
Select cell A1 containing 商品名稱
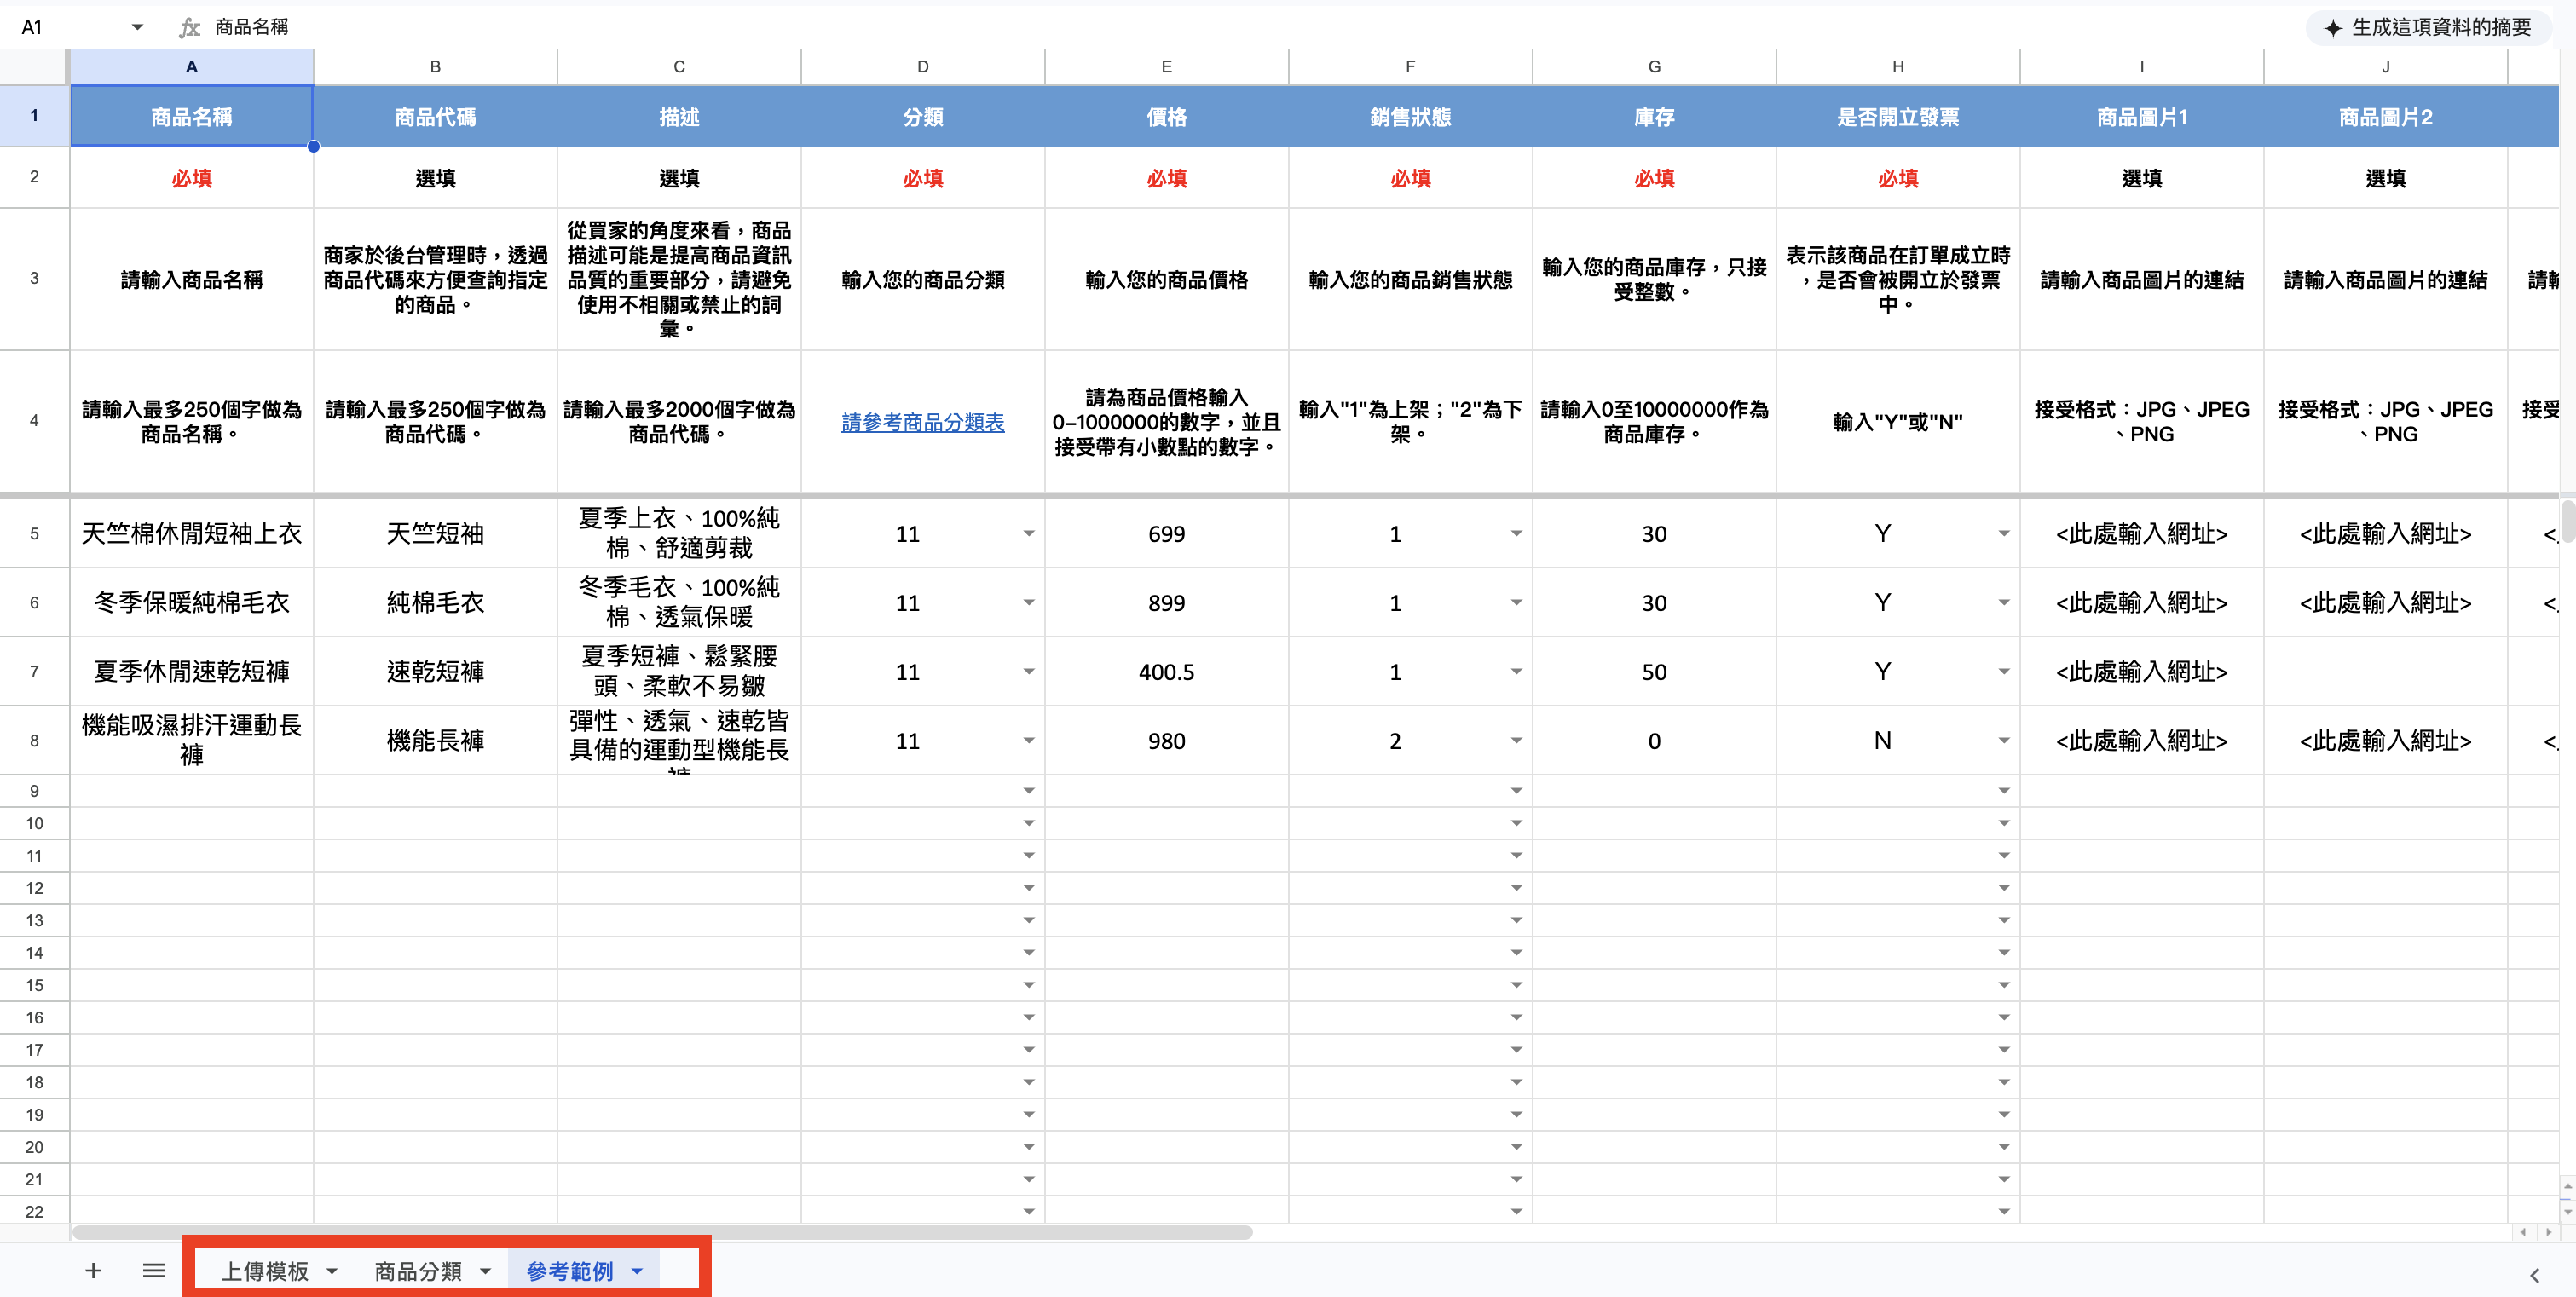(191, 116)
